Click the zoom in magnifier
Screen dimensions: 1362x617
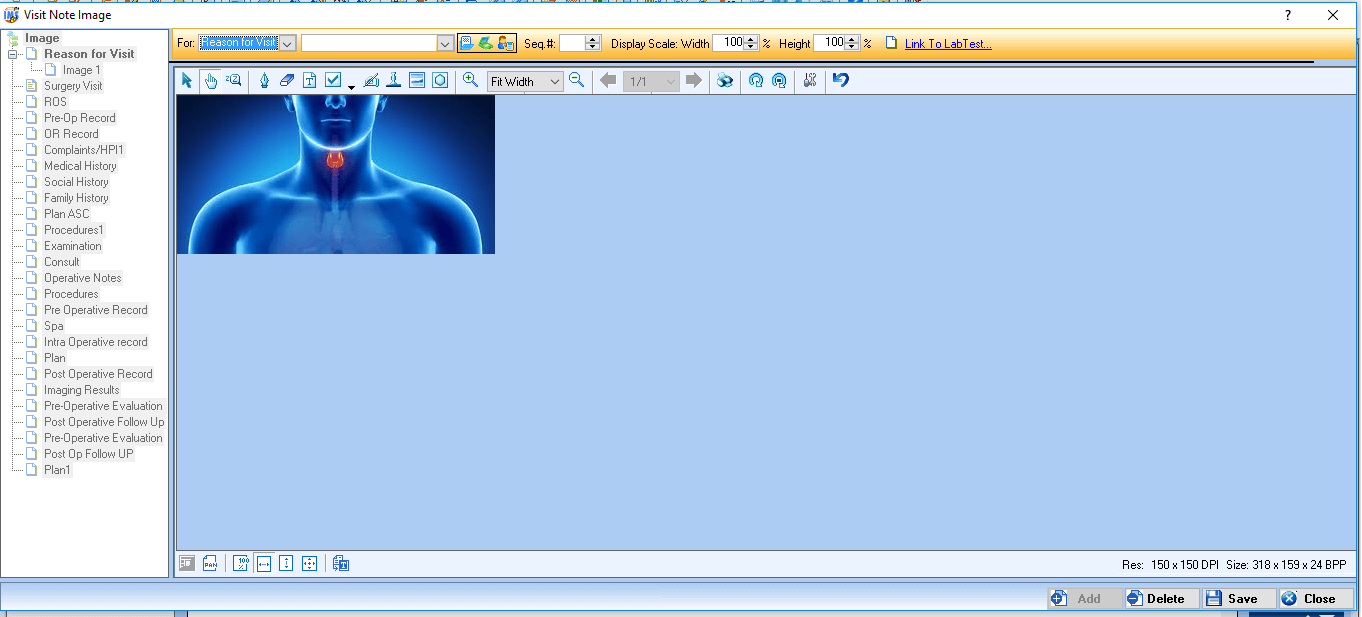point(470,81)
